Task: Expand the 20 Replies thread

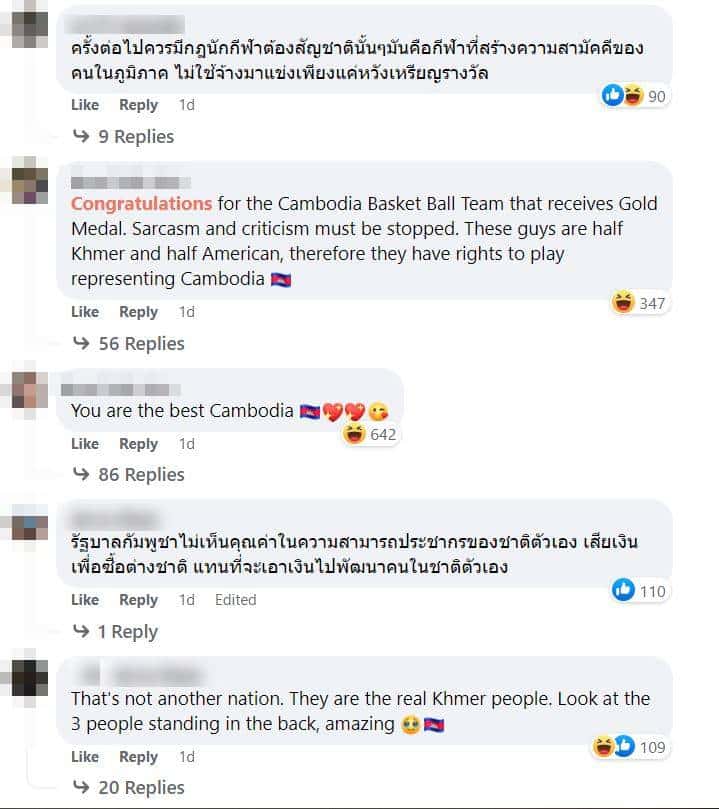Action: click(129, 788)
